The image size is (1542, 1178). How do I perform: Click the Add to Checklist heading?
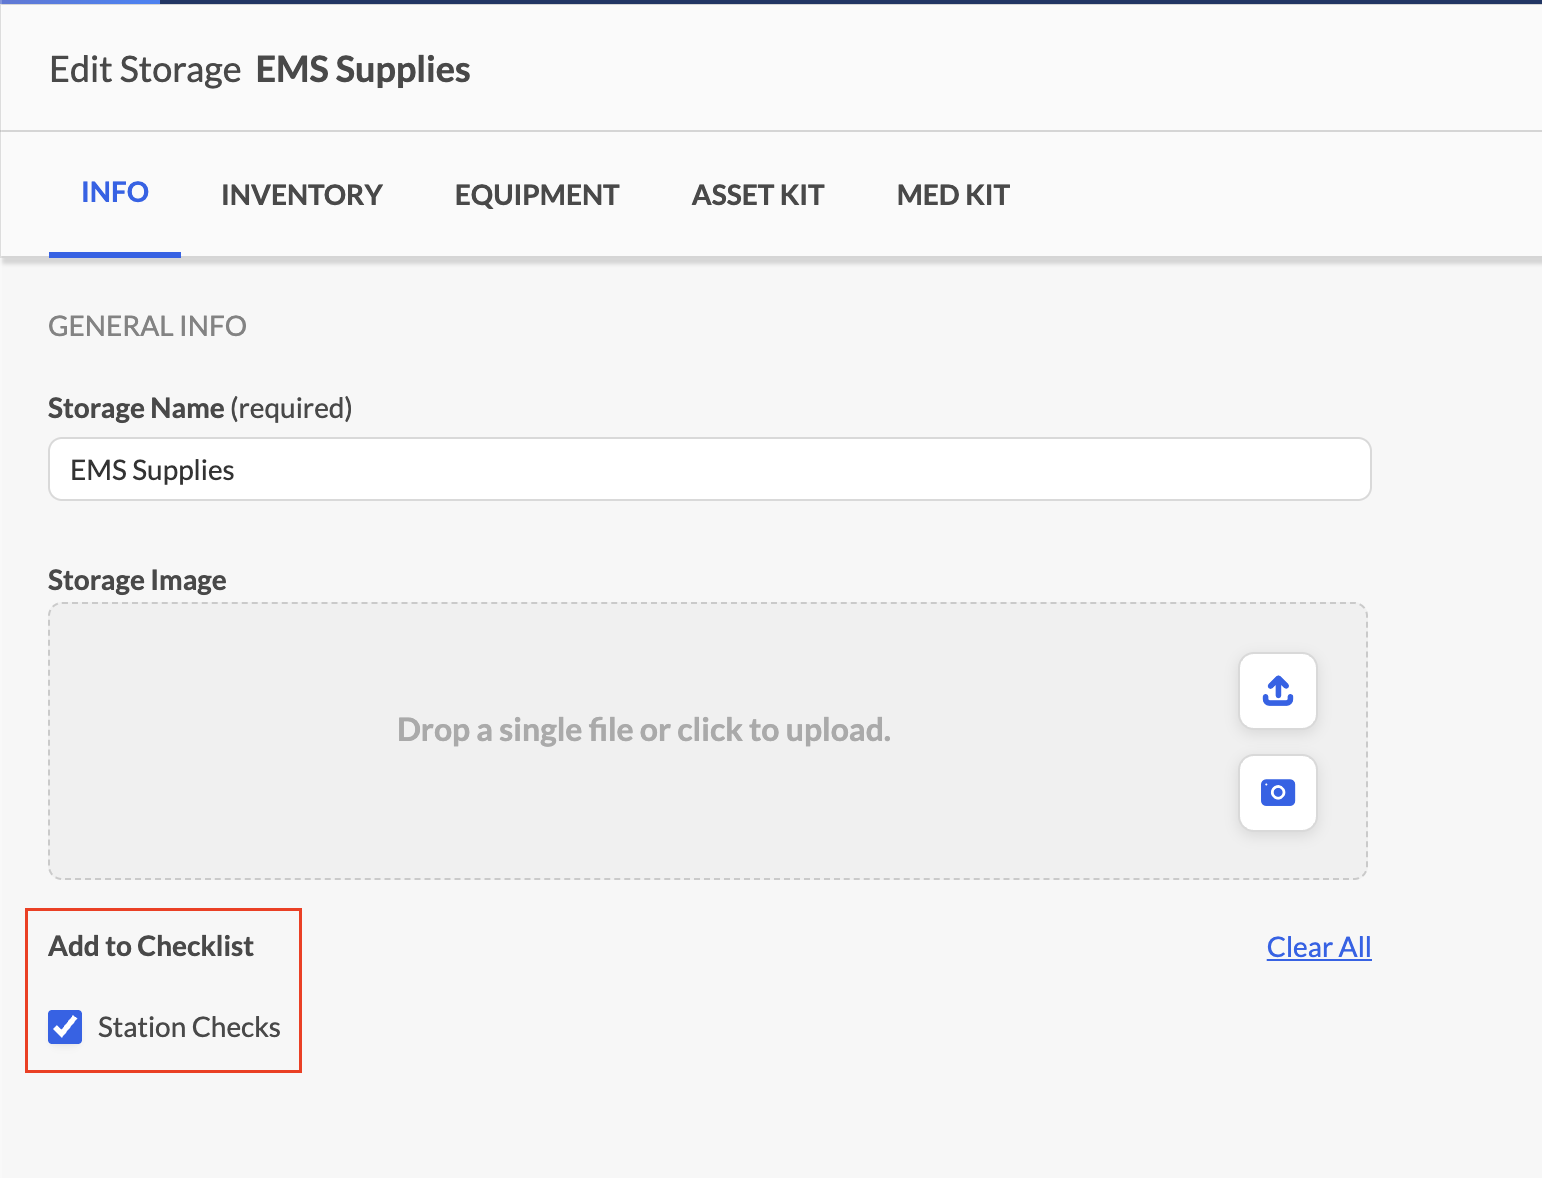(x=151, y=946)
